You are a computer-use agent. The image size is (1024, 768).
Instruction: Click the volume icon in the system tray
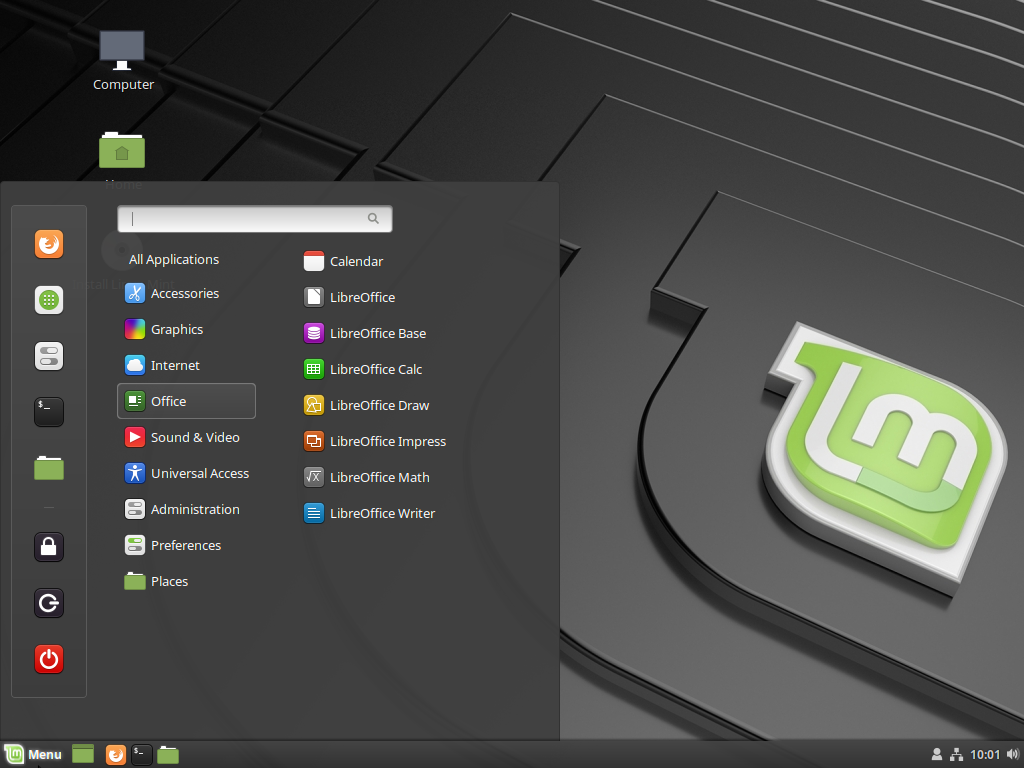1011,754
